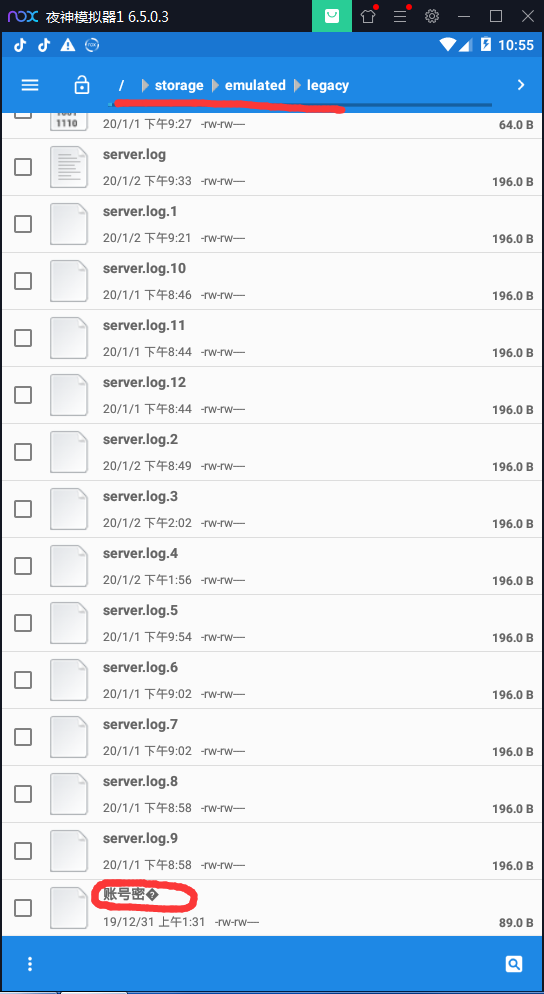This screenshot has height=994, width=544.
Task: Select the server.log.12 checkbox
Action: click(x=23, y=395)
